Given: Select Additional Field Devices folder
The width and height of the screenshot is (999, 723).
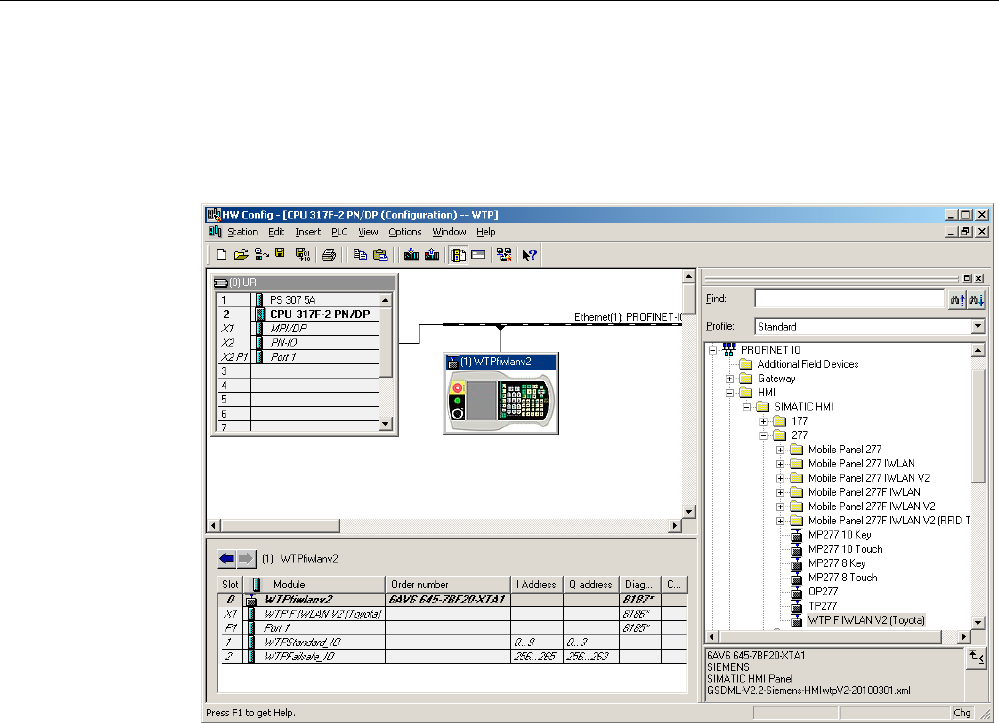Looking at the screenshot, I should [807, 364].
